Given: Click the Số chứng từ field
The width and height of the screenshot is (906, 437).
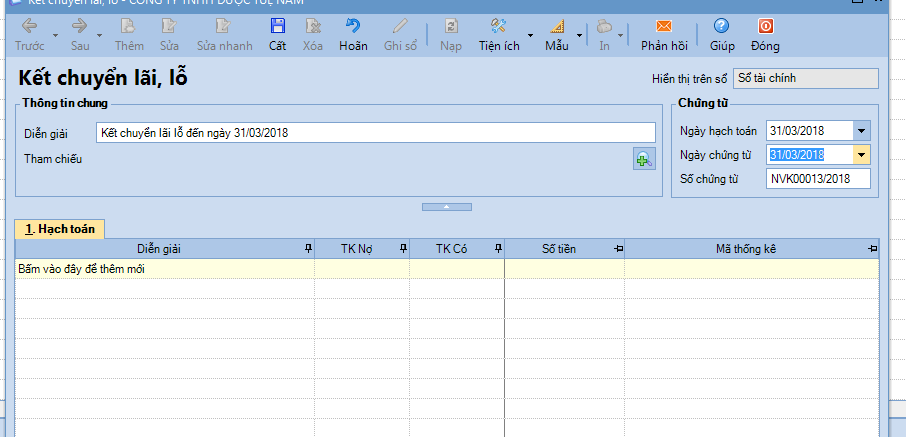Looking at the screenshot, I should click(818, 179).
